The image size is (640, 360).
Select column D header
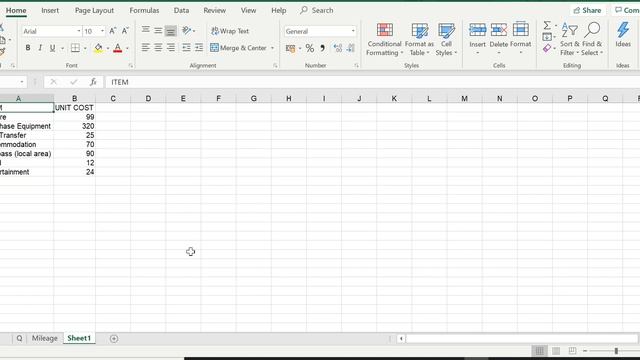coord(148,98)
